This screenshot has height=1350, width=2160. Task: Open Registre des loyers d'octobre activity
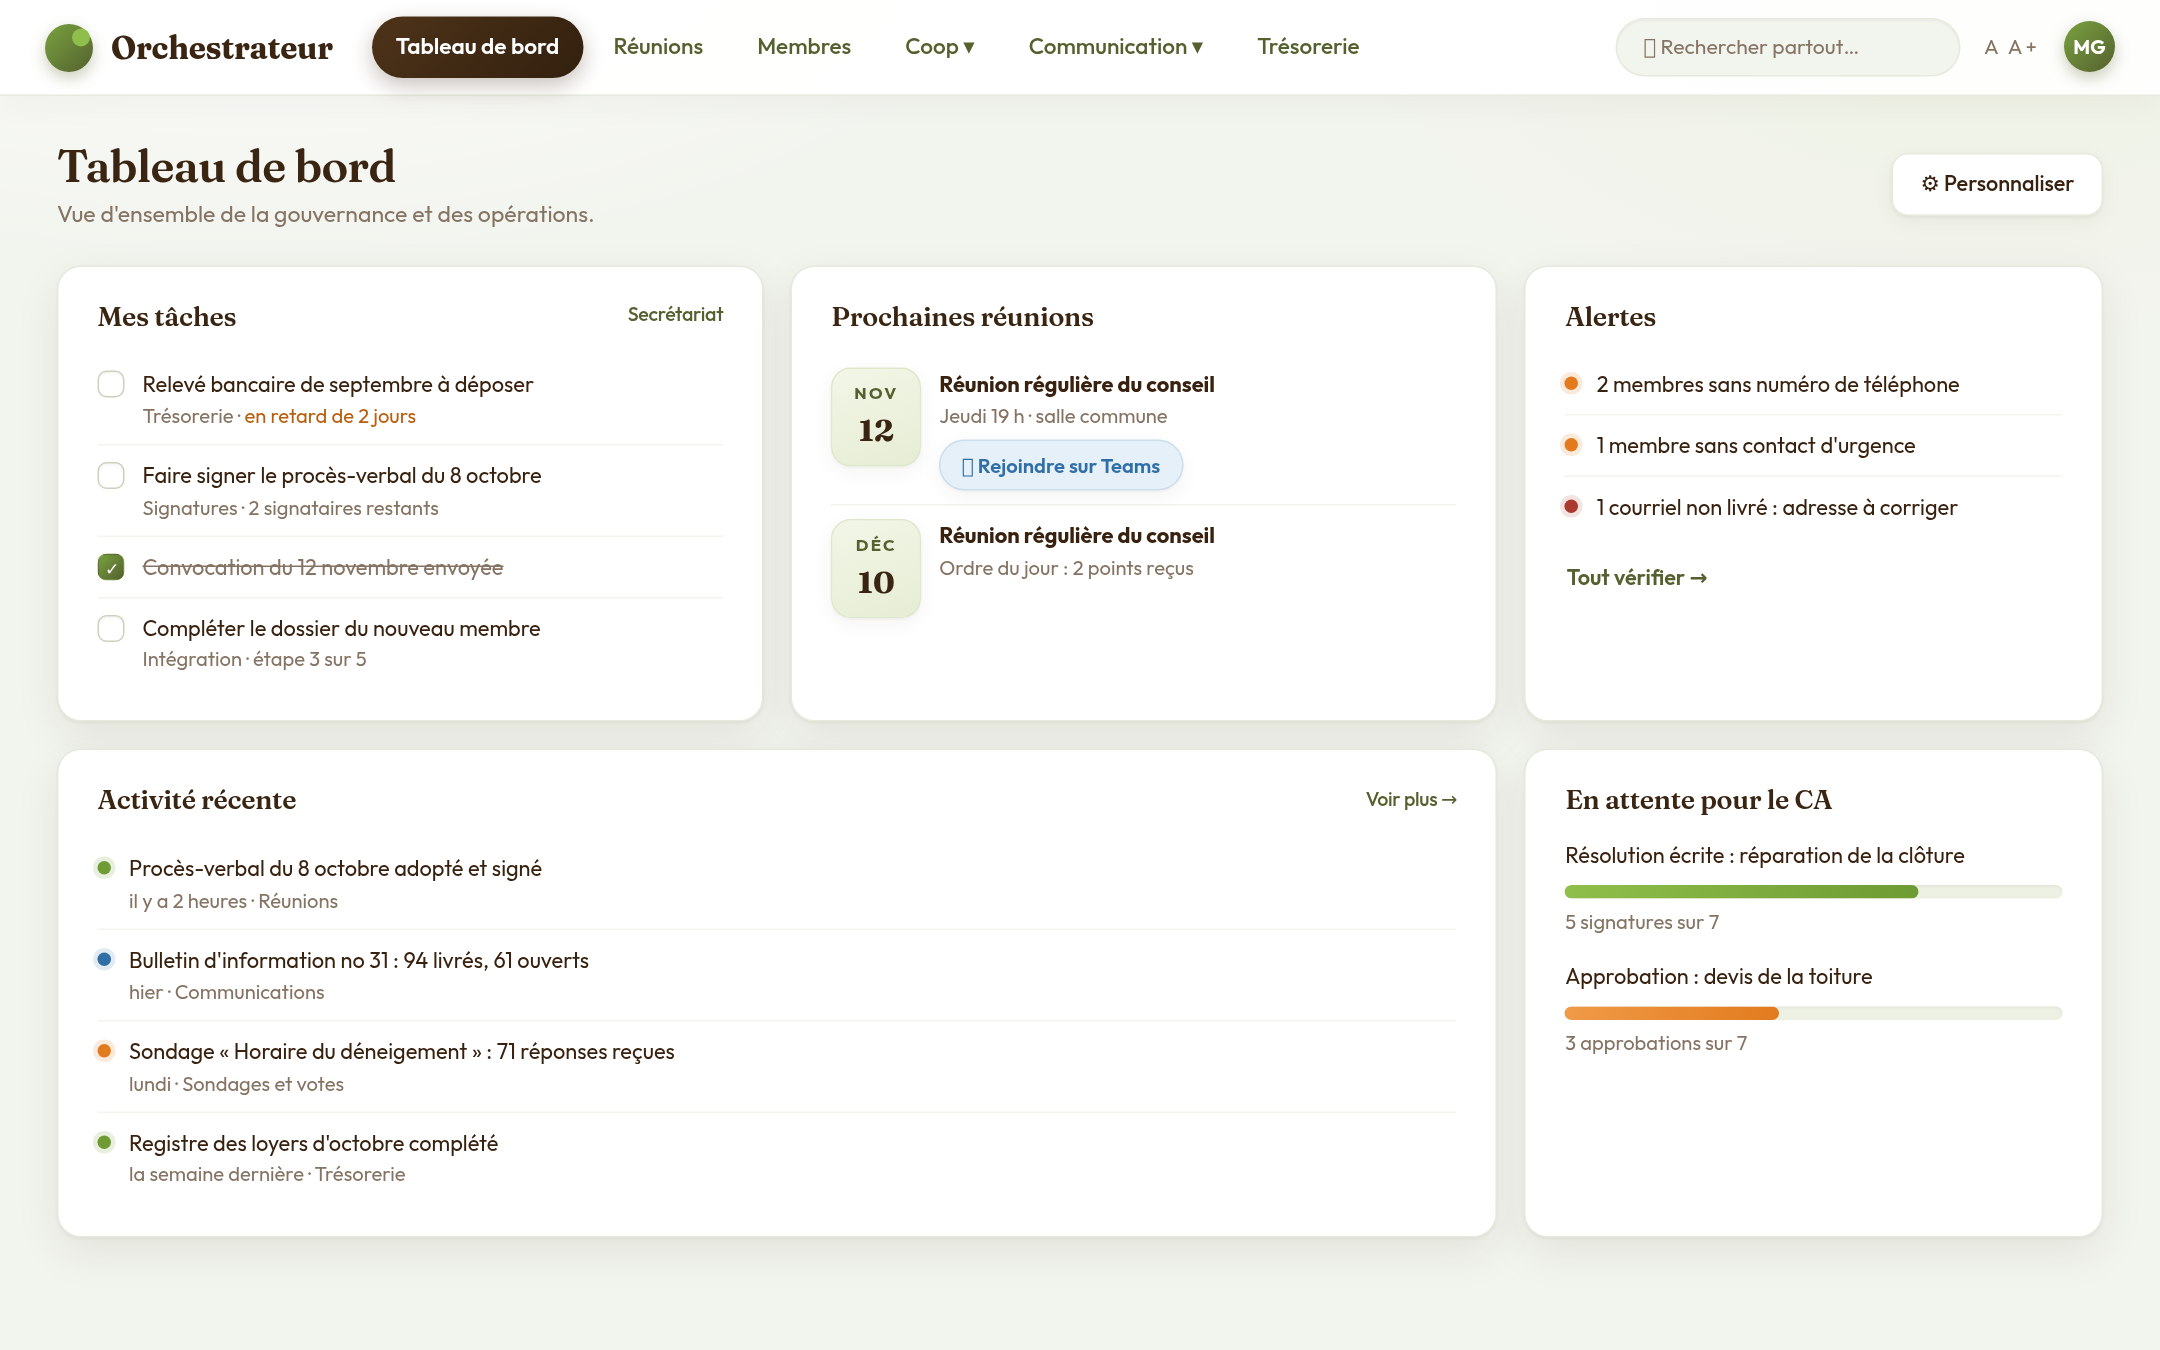(776, 1158)
